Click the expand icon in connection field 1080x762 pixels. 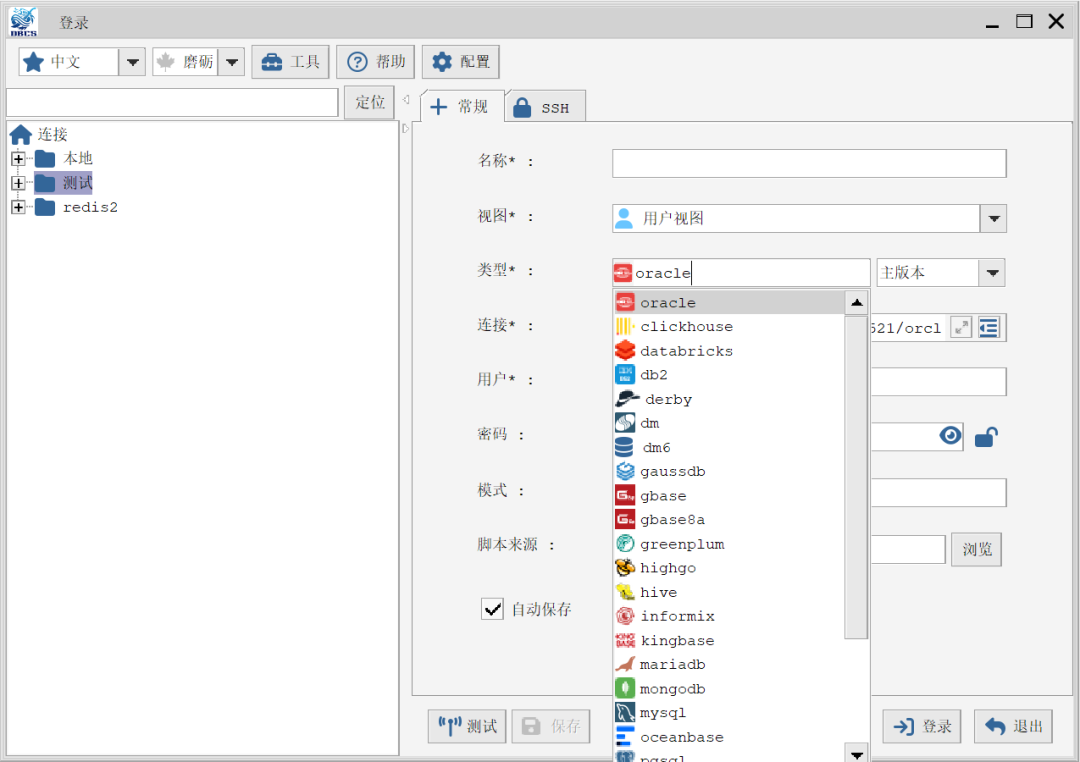[961, 327]
